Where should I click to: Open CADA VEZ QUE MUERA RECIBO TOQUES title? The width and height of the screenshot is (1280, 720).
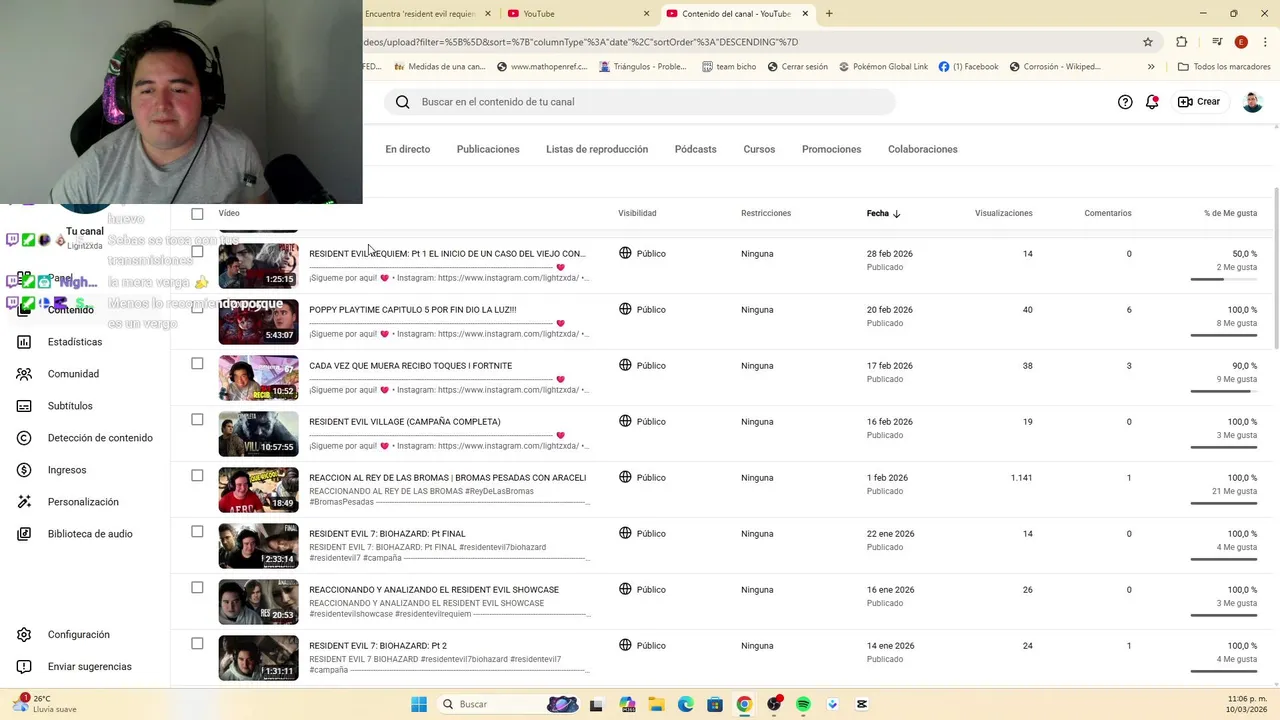coord(410,366)
